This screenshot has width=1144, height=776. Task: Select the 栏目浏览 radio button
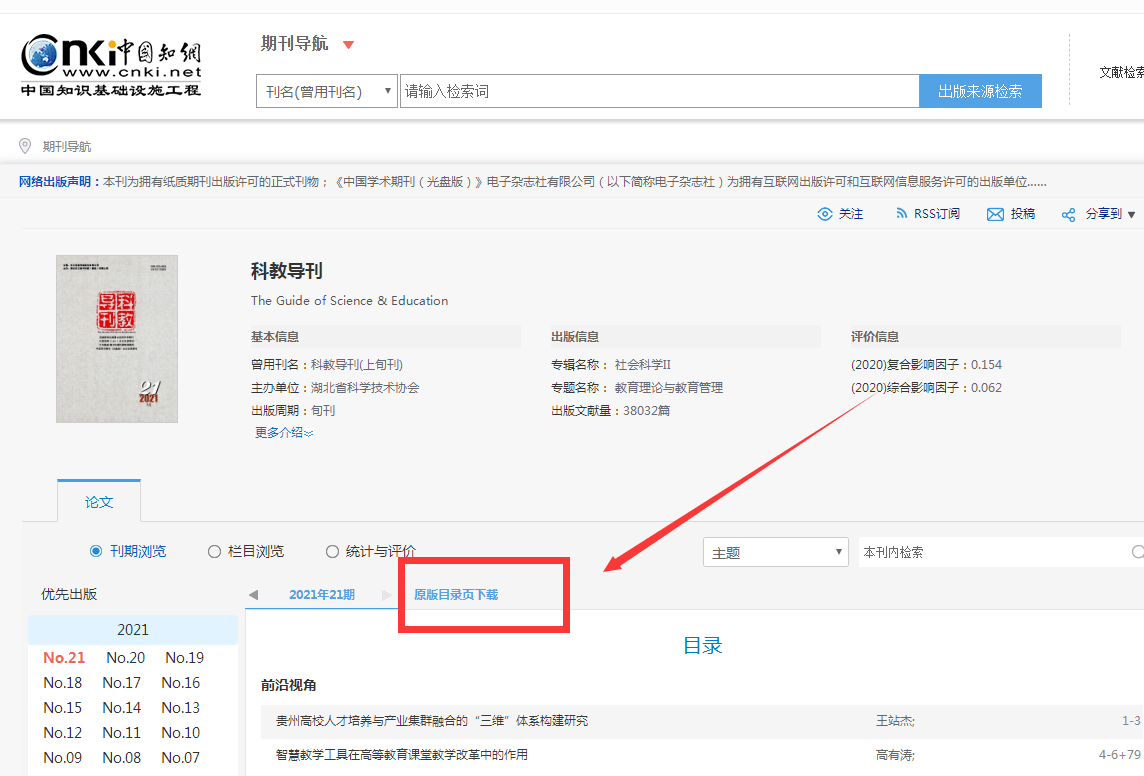click(214, 551)
